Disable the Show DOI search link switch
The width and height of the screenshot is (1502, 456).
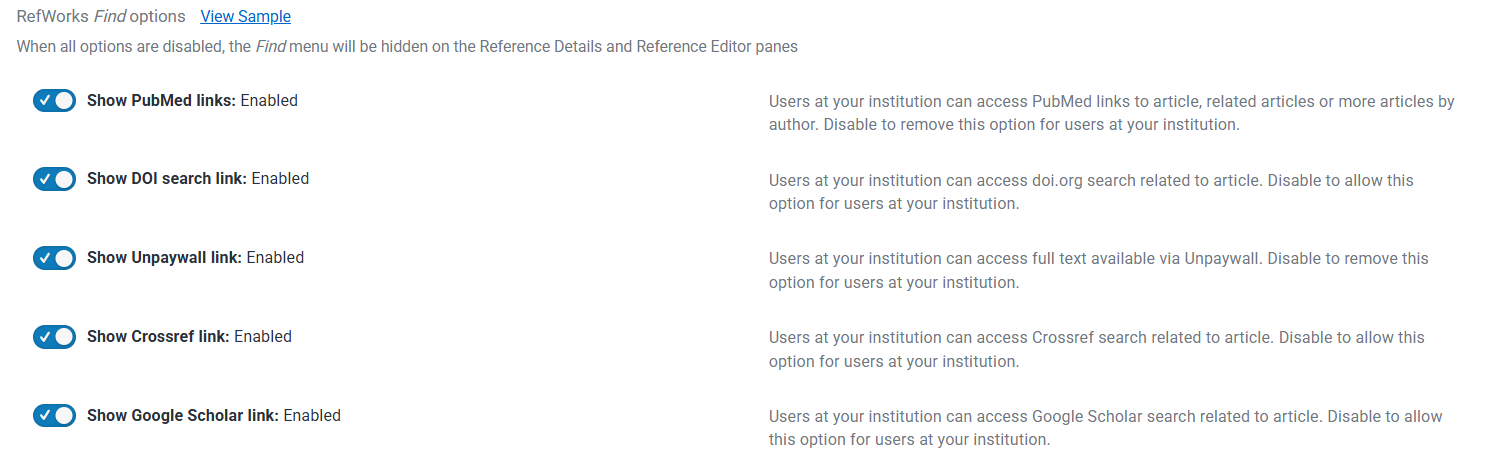coord(54,179)
